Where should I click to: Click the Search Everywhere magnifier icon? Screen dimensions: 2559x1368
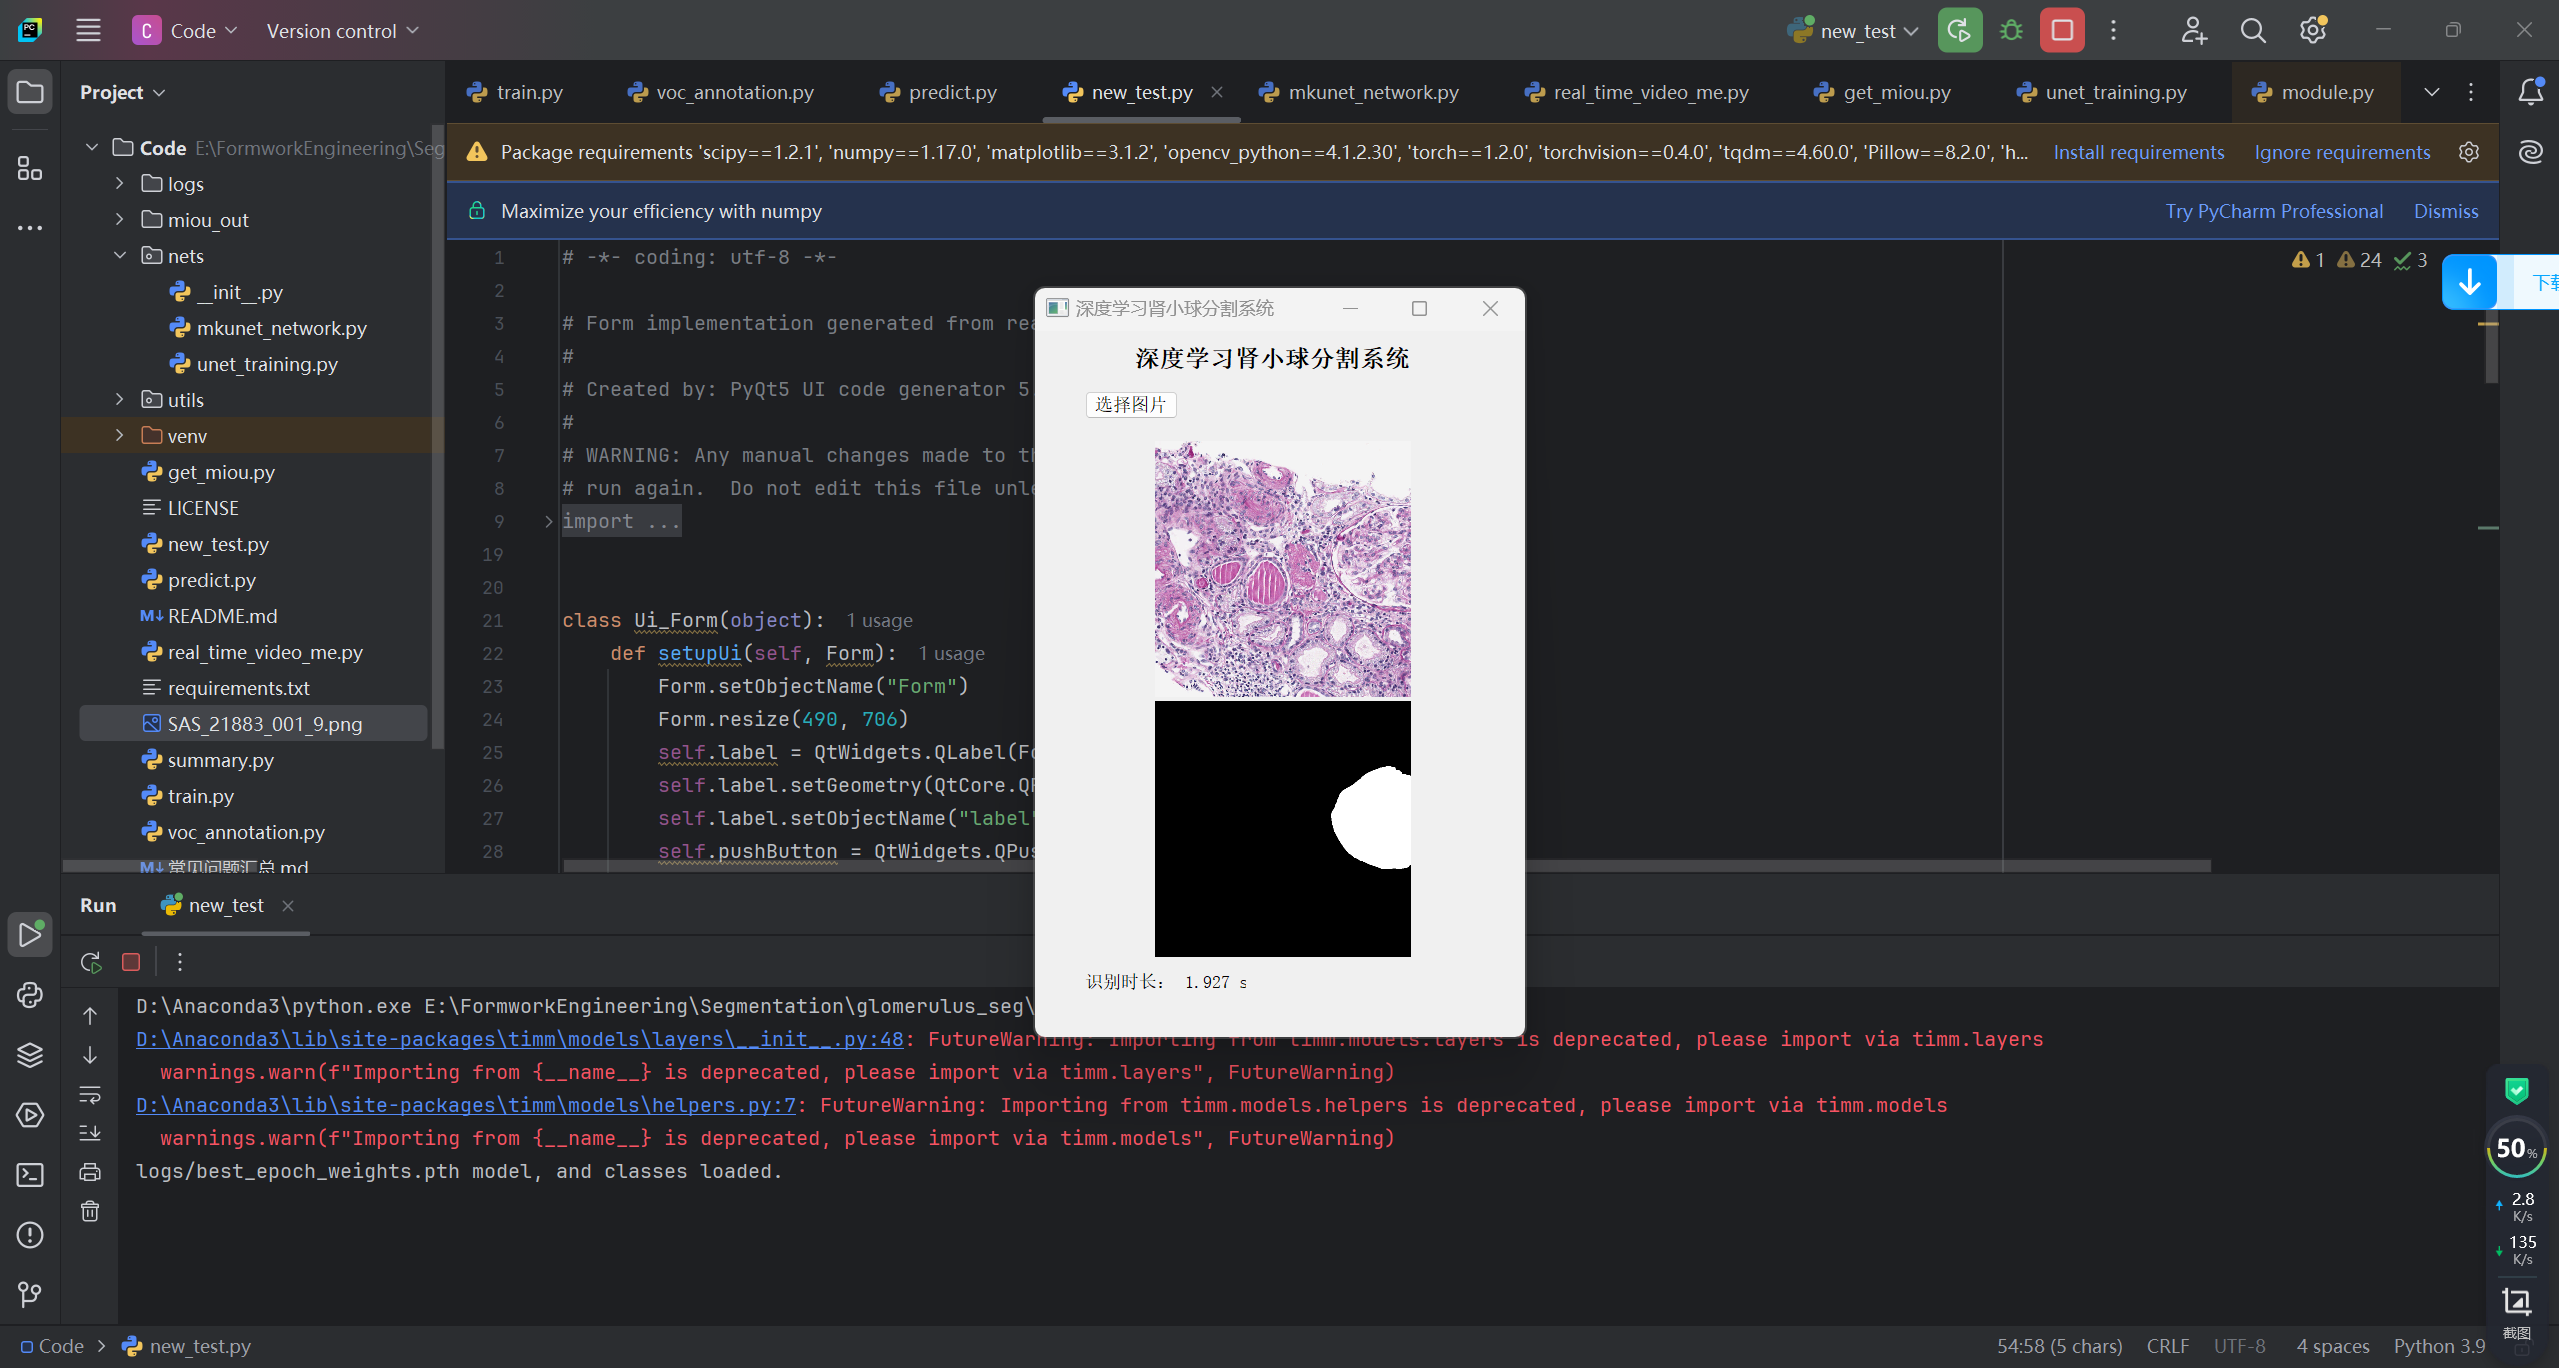[2252, 31]
